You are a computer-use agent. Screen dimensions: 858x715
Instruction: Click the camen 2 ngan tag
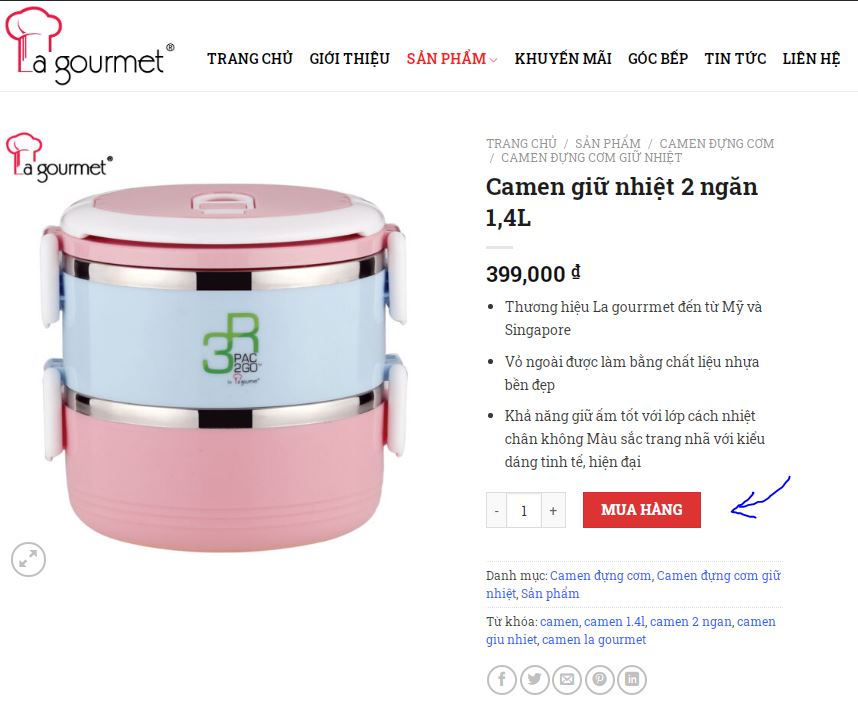coord(691,622)
